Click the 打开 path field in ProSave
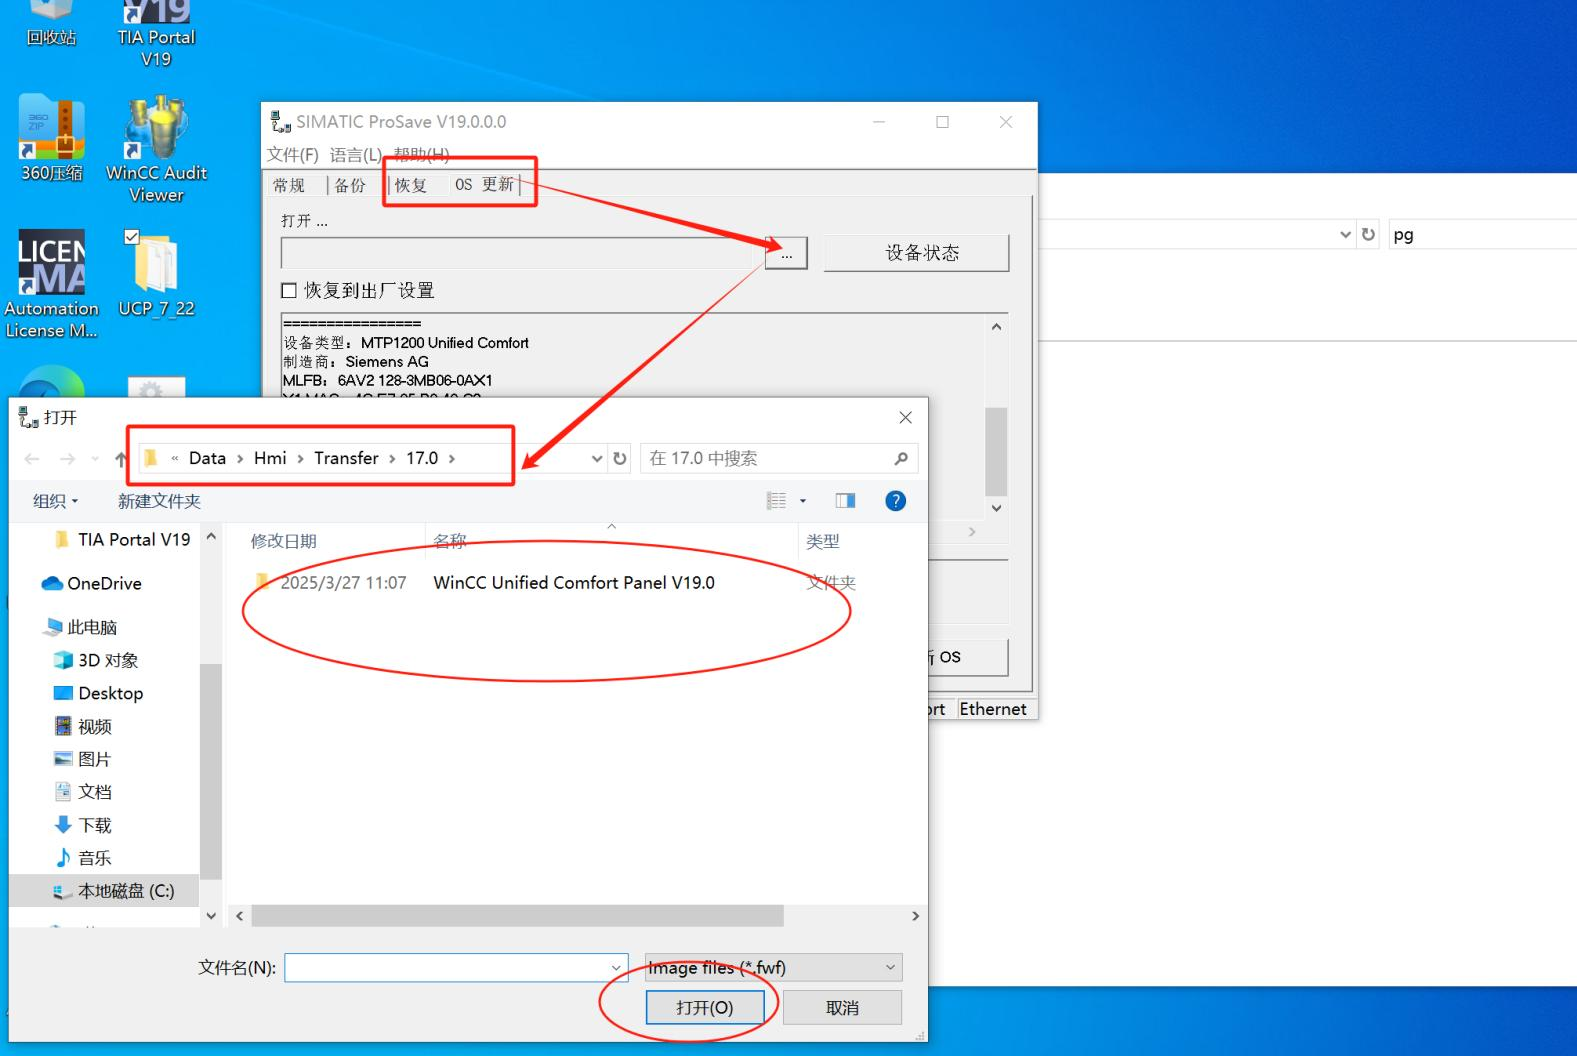The width and height of the screenshot is (1577, 1056). [x=523, y=254]
